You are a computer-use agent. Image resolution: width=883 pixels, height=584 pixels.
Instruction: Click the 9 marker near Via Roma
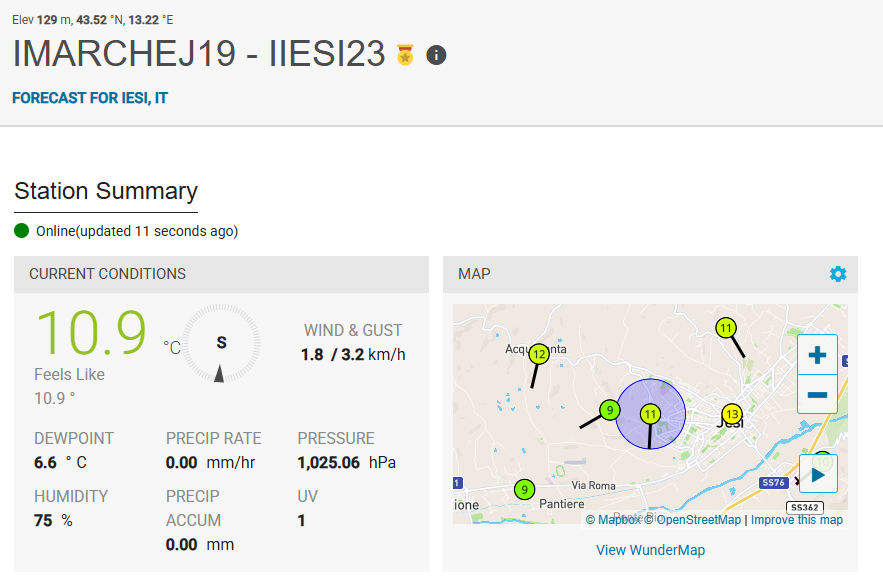click(524, 489)
